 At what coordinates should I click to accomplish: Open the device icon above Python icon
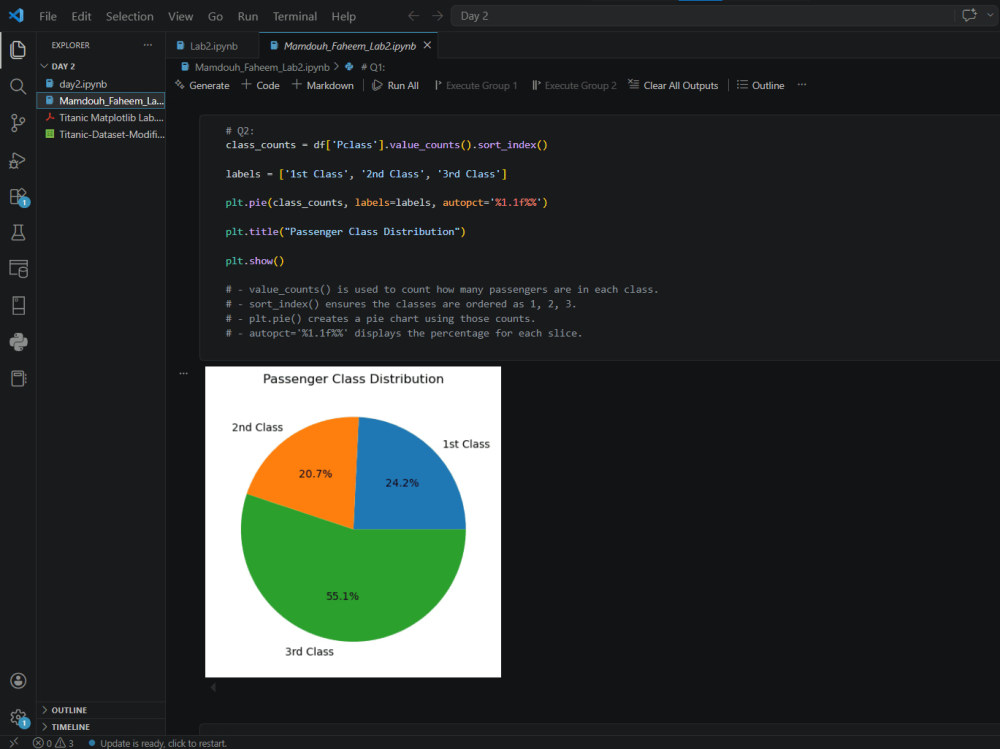click(x=18, y=305)
